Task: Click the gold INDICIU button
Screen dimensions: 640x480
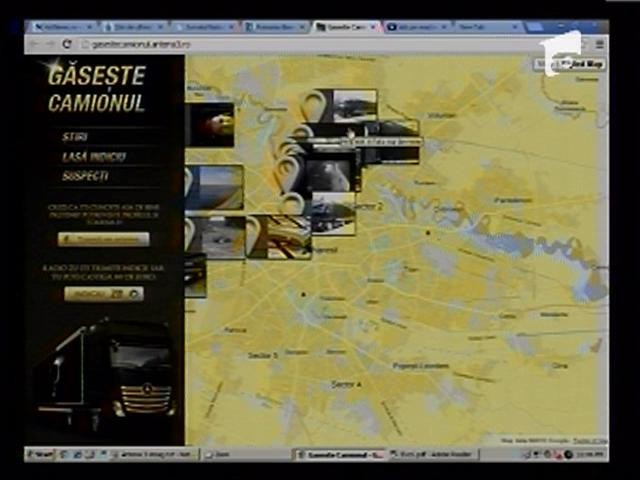Action: coord(103,294)
